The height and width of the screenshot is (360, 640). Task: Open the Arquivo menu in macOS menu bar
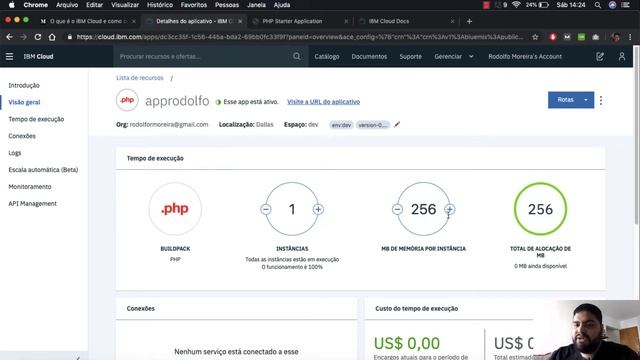pyautogui.click(x=67, y=5)
